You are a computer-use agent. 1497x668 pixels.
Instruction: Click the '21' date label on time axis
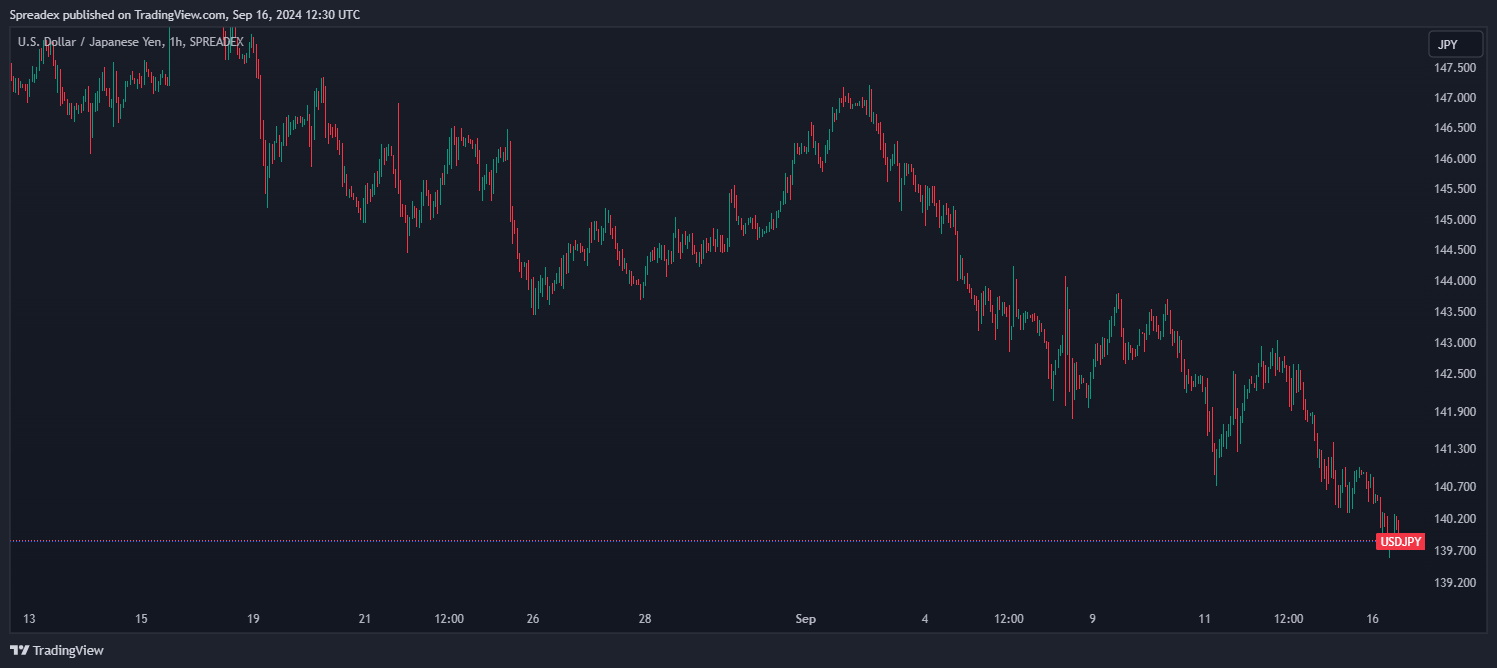click(x=365, y=619)
